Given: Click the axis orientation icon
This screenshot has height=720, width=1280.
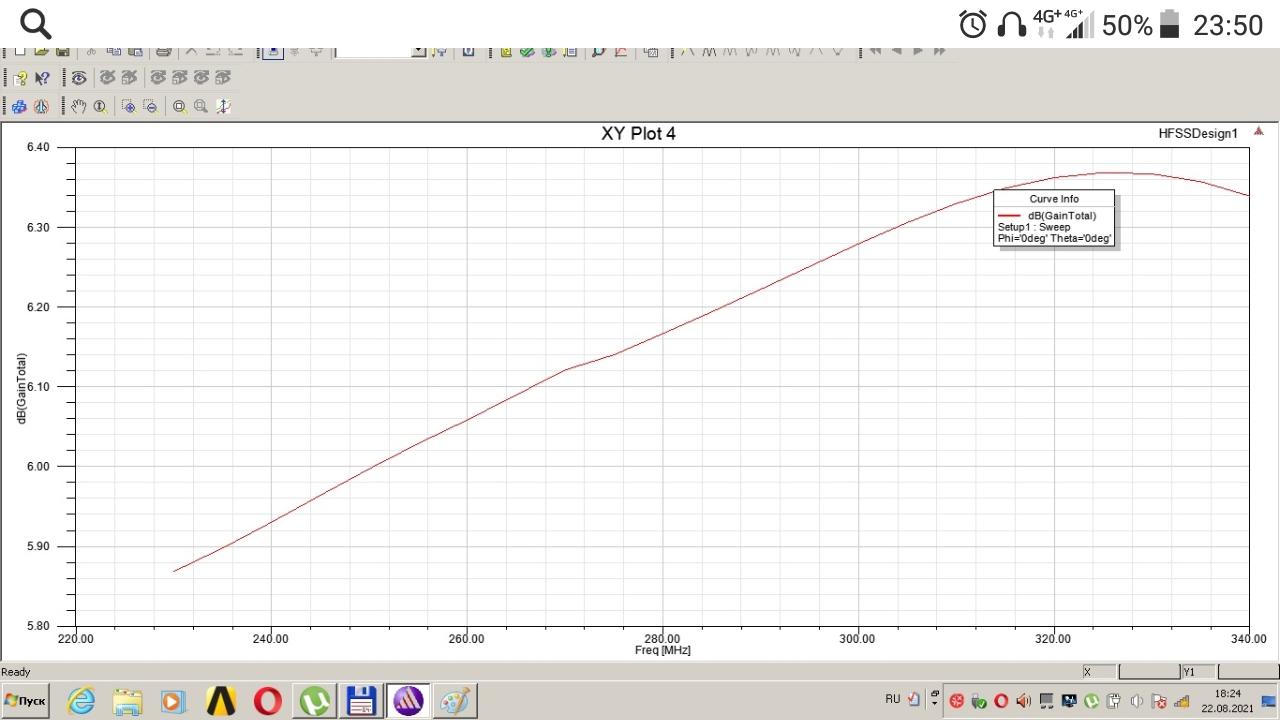Looking at the screenshot, I should tap(223, 106).
